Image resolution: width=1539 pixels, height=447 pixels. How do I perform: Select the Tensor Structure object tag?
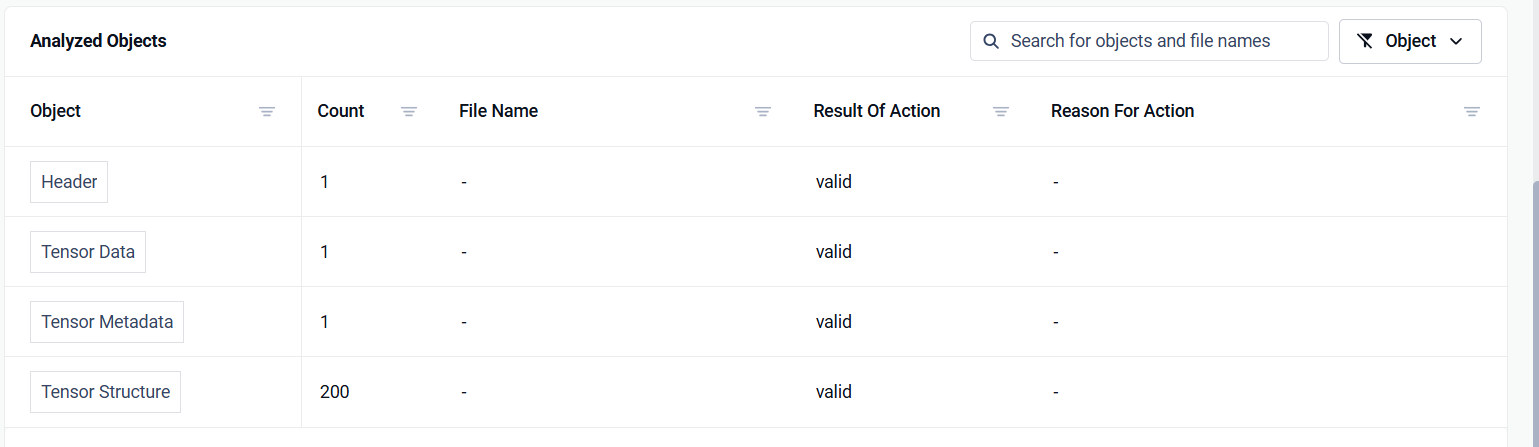pos(105,392)
